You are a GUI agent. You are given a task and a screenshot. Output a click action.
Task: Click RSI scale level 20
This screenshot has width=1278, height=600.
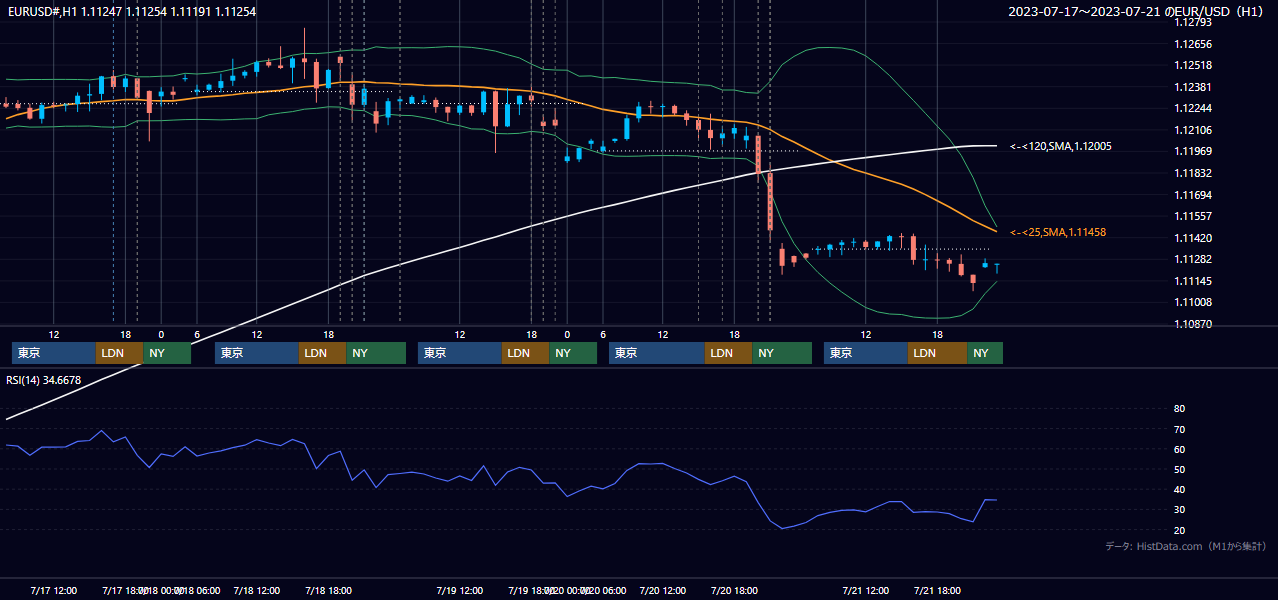pos(1179,530)
